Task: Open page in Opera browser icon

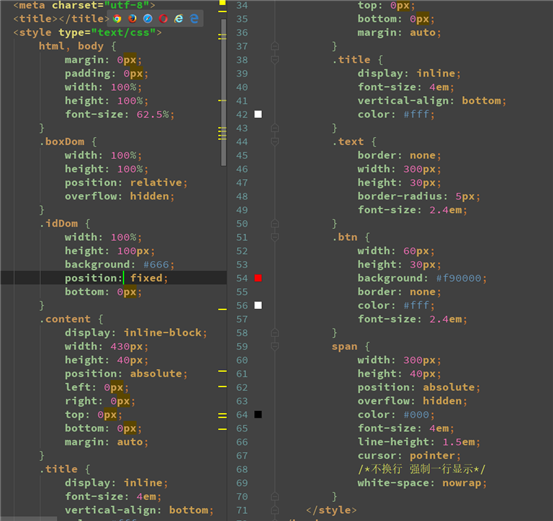Action: [163, 19]
